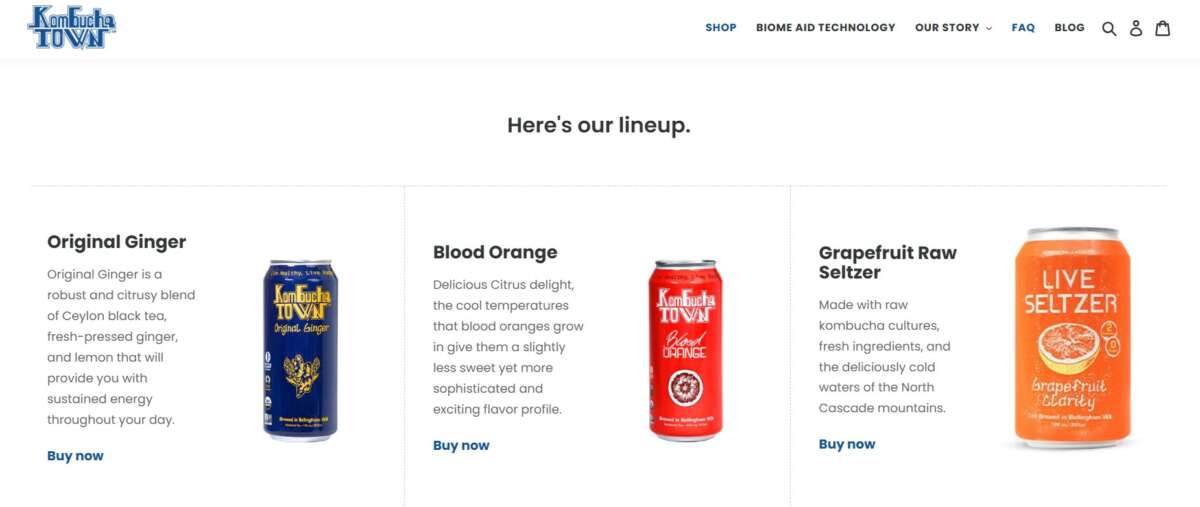This screenshot has width=1200, height=507.
Task: Click Buy now under Original Ginger
Action: coord(75,456)
